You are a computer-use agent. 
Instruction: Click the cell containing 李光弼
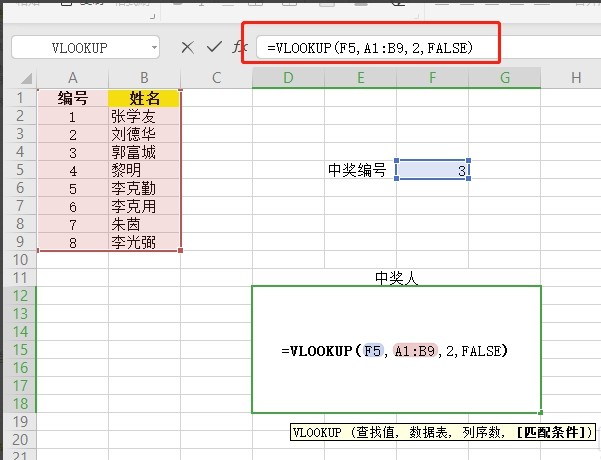144,242
